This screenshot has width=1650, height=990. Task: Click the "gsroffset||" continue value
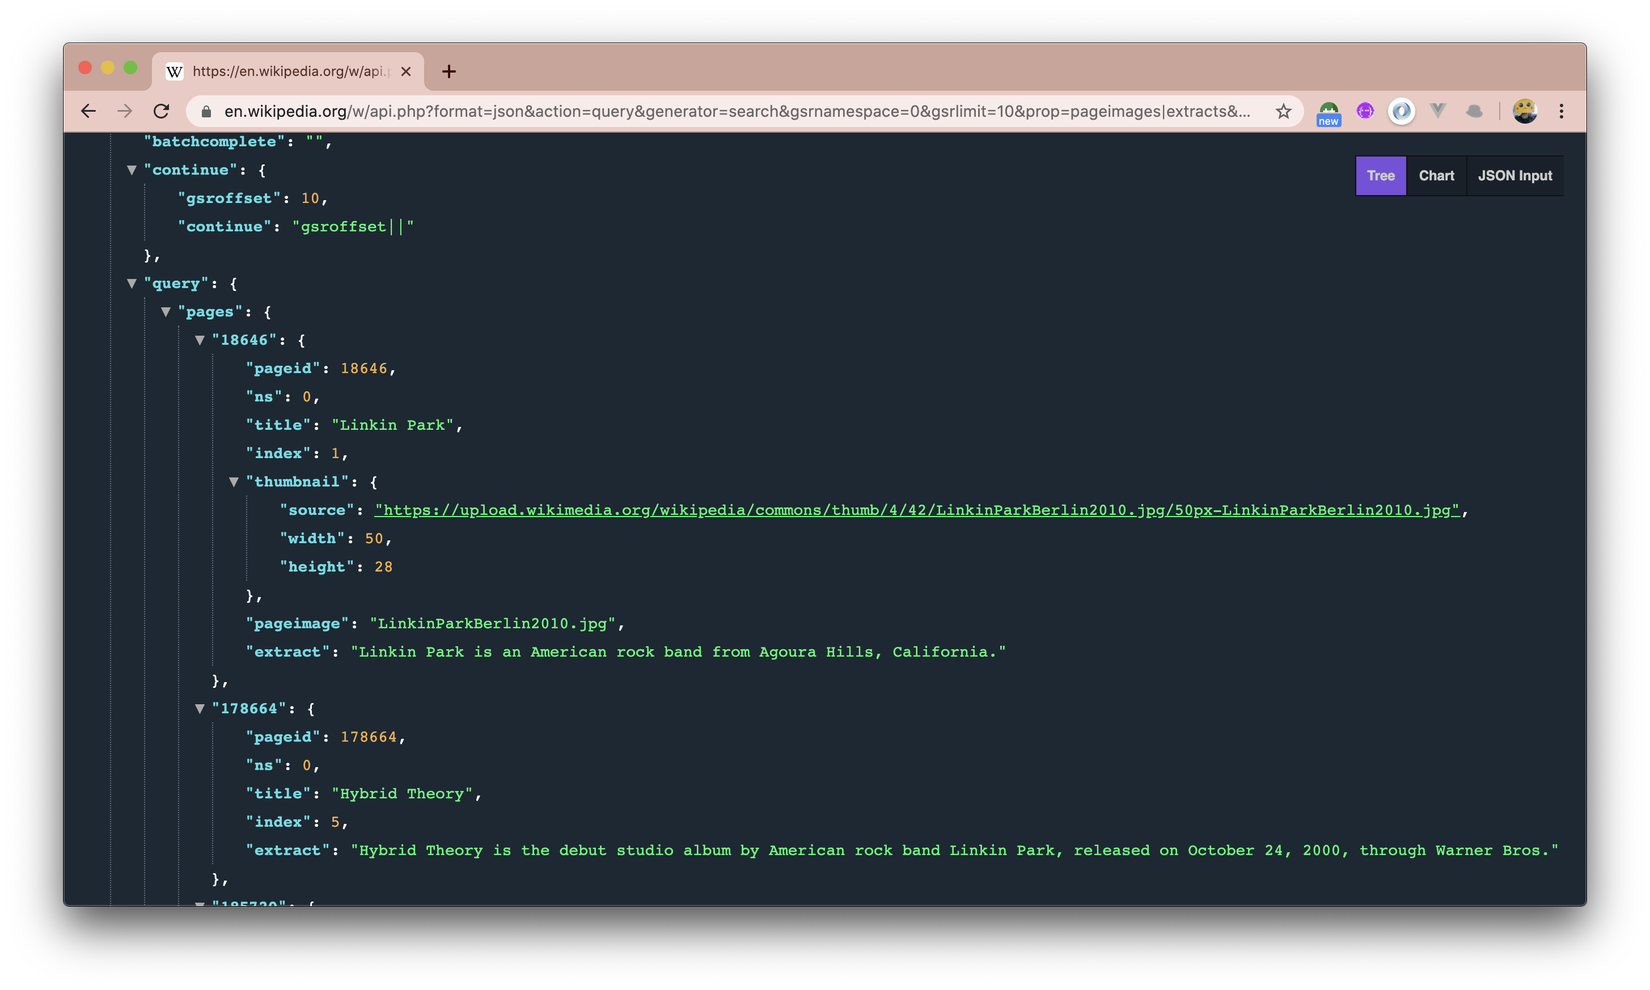[353, 227]
